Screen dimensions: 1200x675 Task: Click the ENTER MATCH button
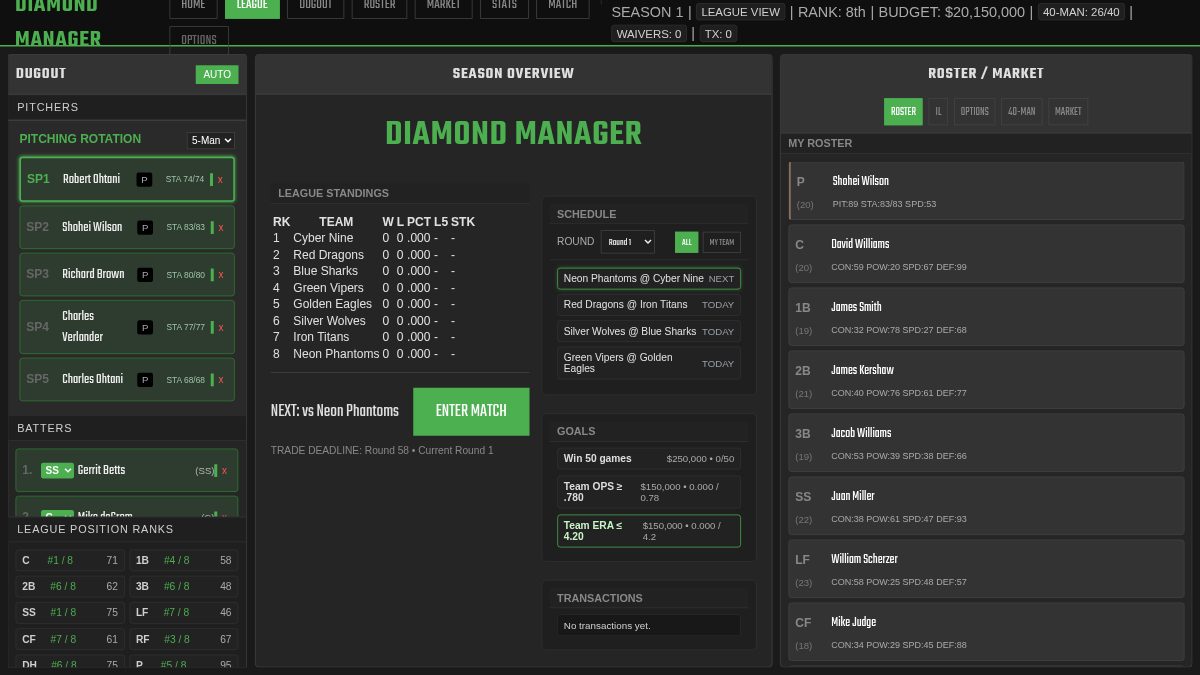(x=471, y=412)
